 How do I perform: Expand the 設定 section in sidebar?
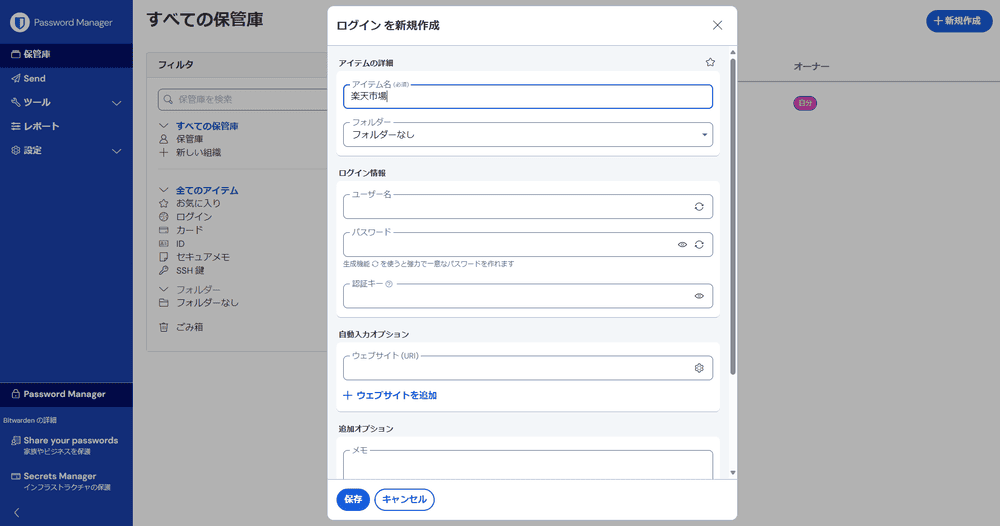[x=116, y=150]
